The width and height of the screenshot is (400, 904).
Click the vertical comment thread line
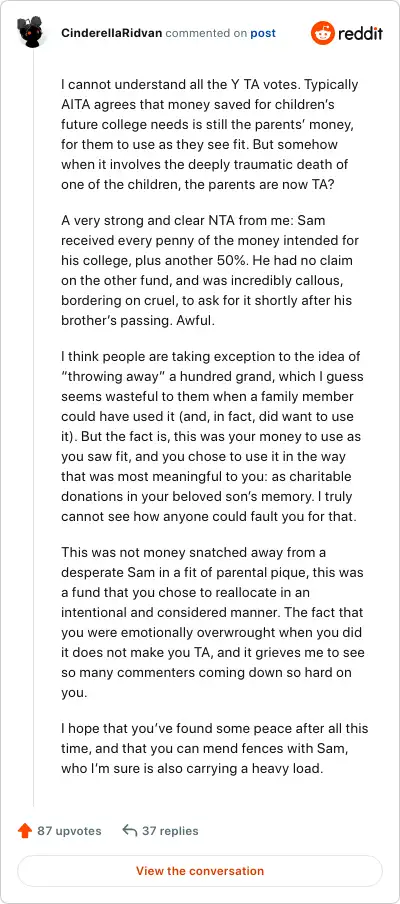click(33, 427)
